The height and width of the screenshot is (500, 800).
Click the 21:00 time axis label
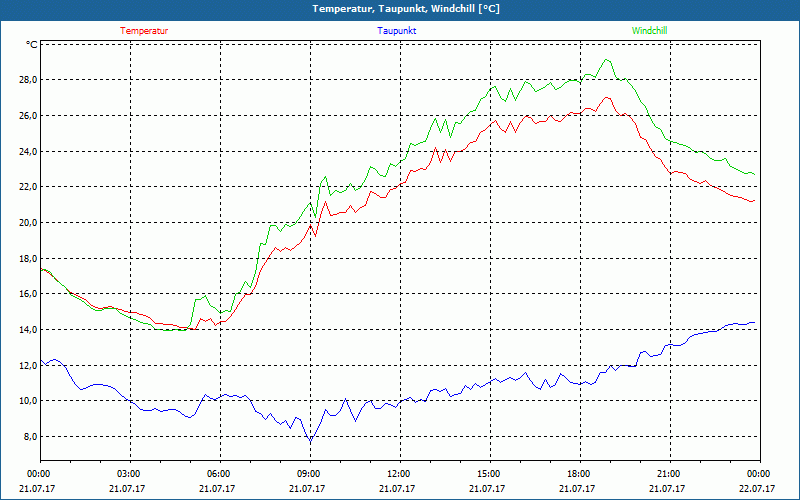670,474
